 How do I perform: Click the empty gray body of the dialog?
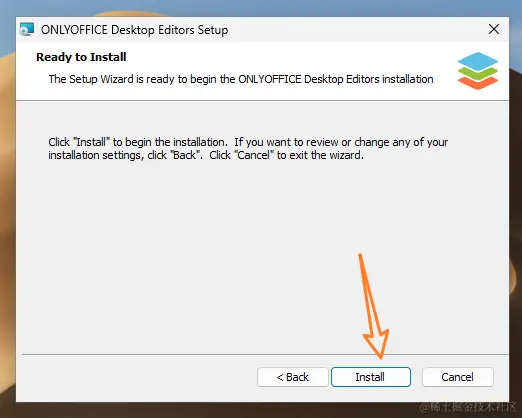pos(200,250)
